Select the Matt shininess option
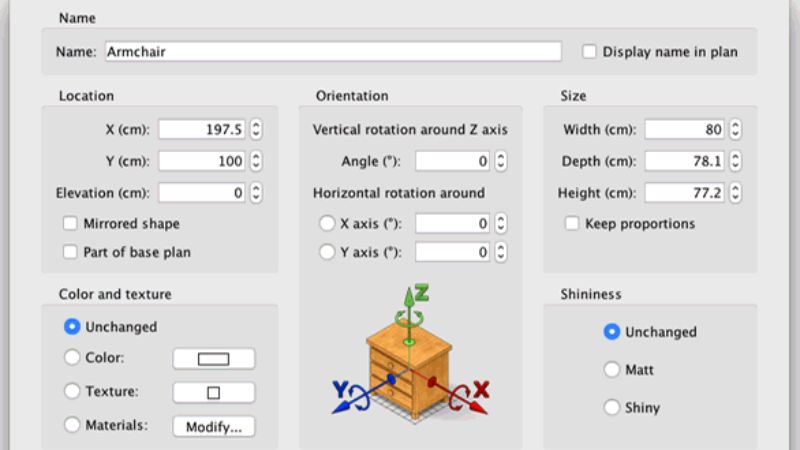 click(x=612, y=369)
